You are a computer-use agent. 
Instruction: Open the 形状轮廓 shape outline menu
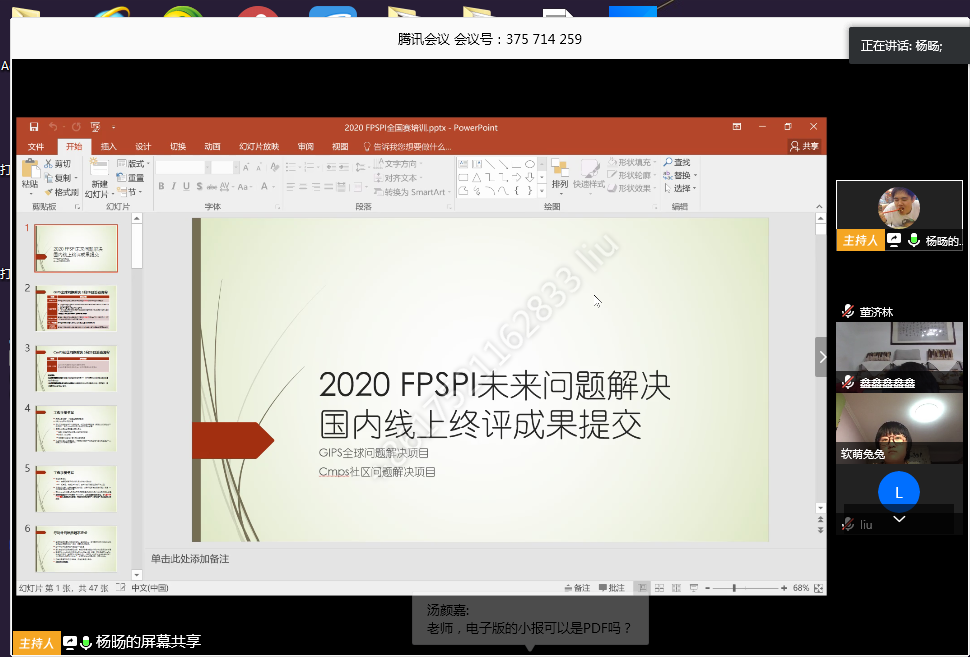click(x=632, y=175)
